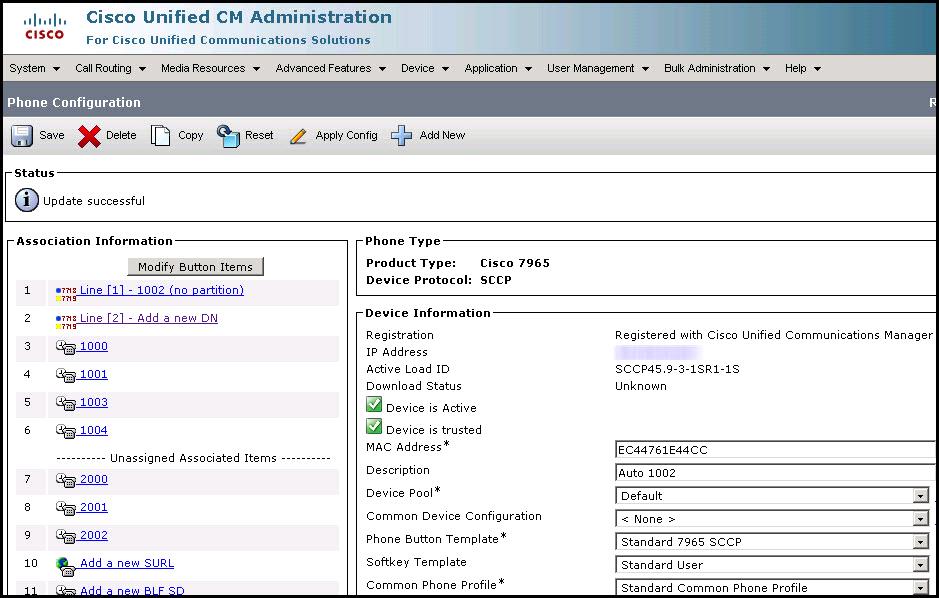Screen dimensions: 939x598
Task: Open speed dial 1003 link
Action: tap(93, 402)
